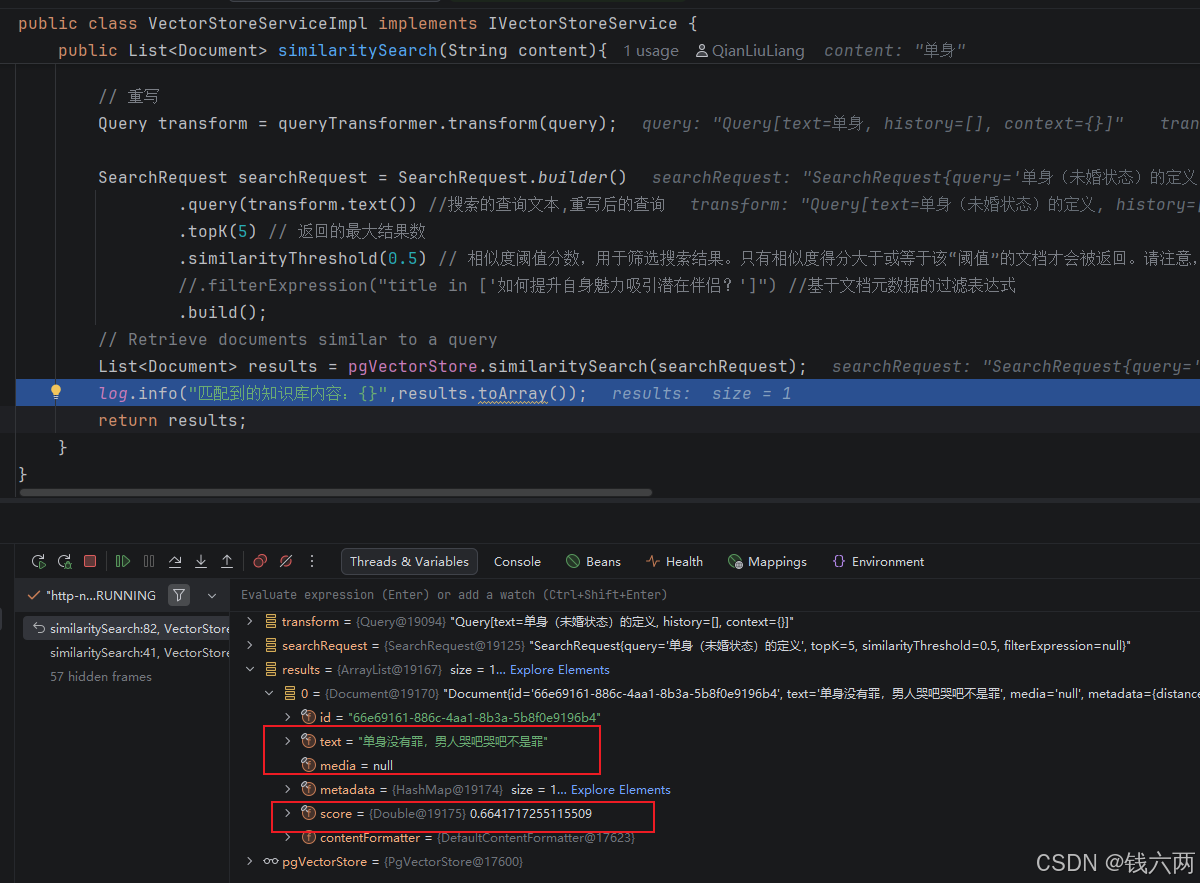Click the score value 0.6641717255115509
Image resolution: width=1200 pixels, height=883 pixels.
point(531,813)
